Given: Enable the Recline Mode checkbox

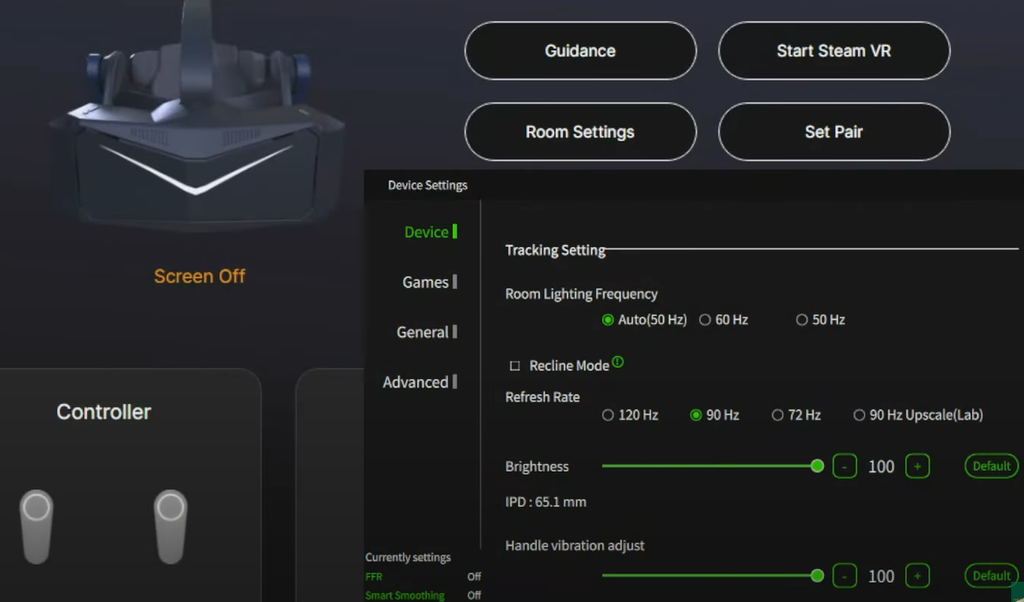Looking at the screenshot, I should (x=515, y=366).
